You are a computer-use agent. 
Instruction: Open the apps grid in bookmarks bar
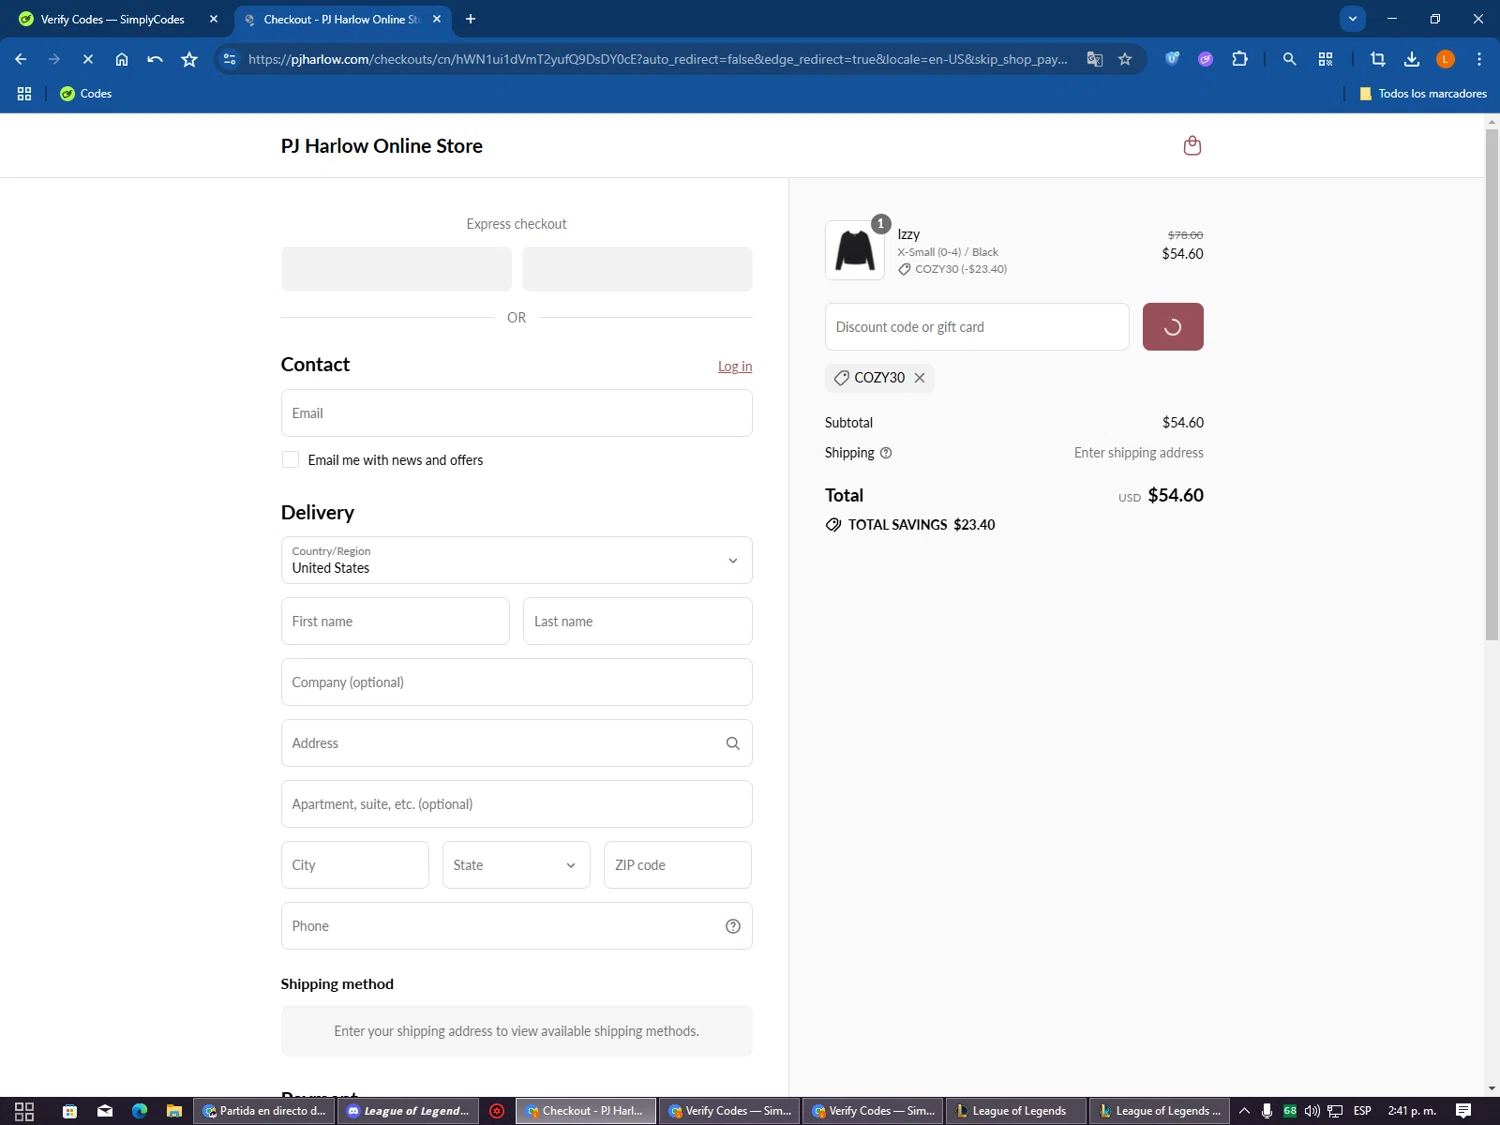click(x=24, y=93)
